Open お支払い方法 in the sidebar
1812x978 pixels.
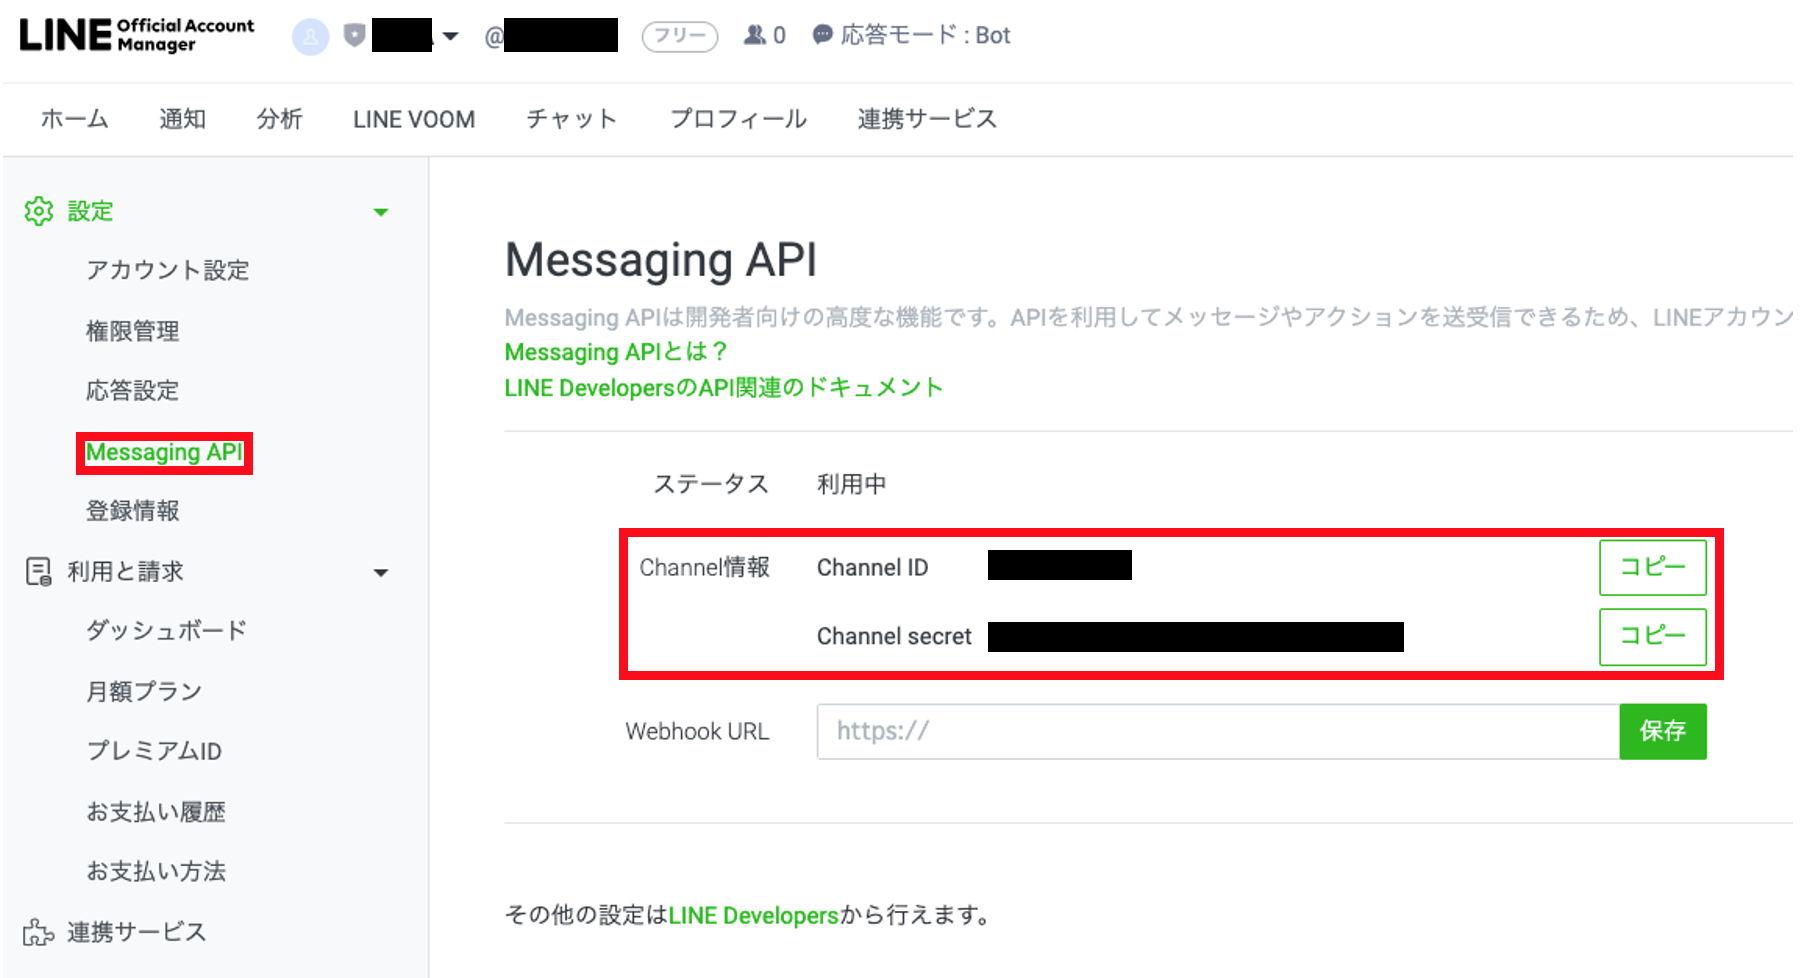156,872
